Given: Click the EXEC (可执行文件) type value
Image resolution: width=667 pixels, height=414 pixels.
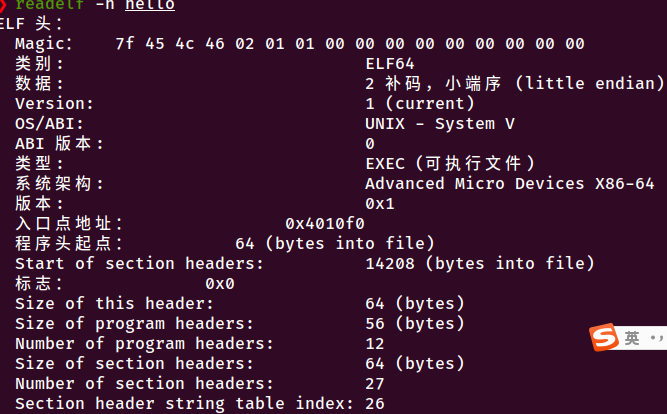Looking at the screenshot, I should tap(450, 164).
